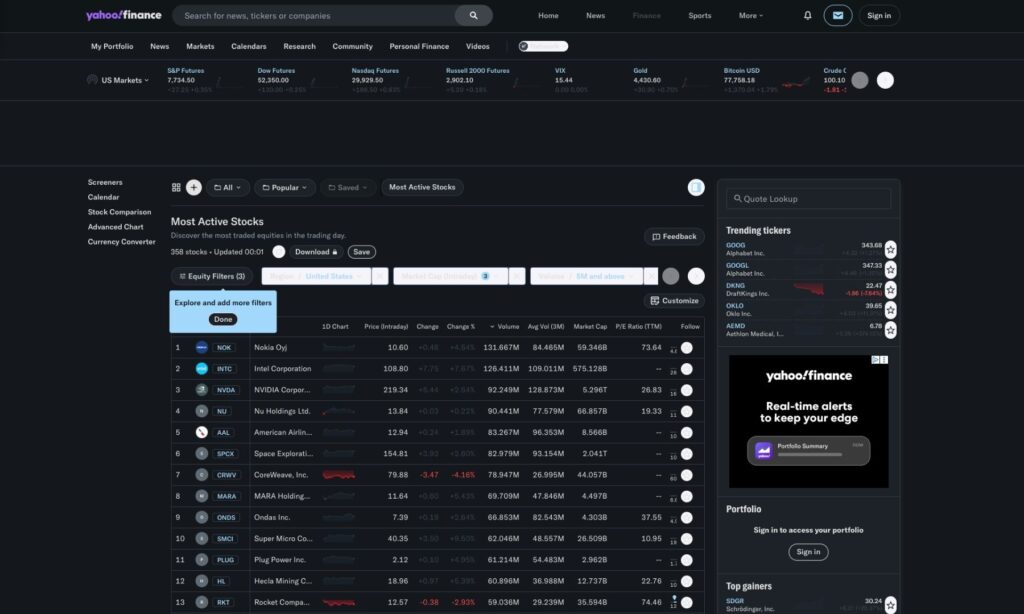Open the Saved screeners dropdown
1024x614 pixels.
[347, 187]
